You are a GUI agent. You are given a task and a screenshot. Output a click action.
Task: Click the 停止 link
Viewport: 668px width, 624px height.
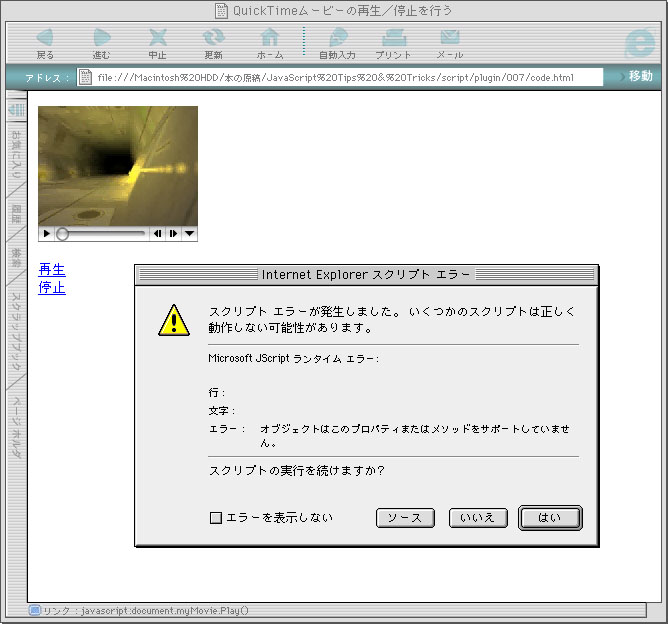point(52,288)
